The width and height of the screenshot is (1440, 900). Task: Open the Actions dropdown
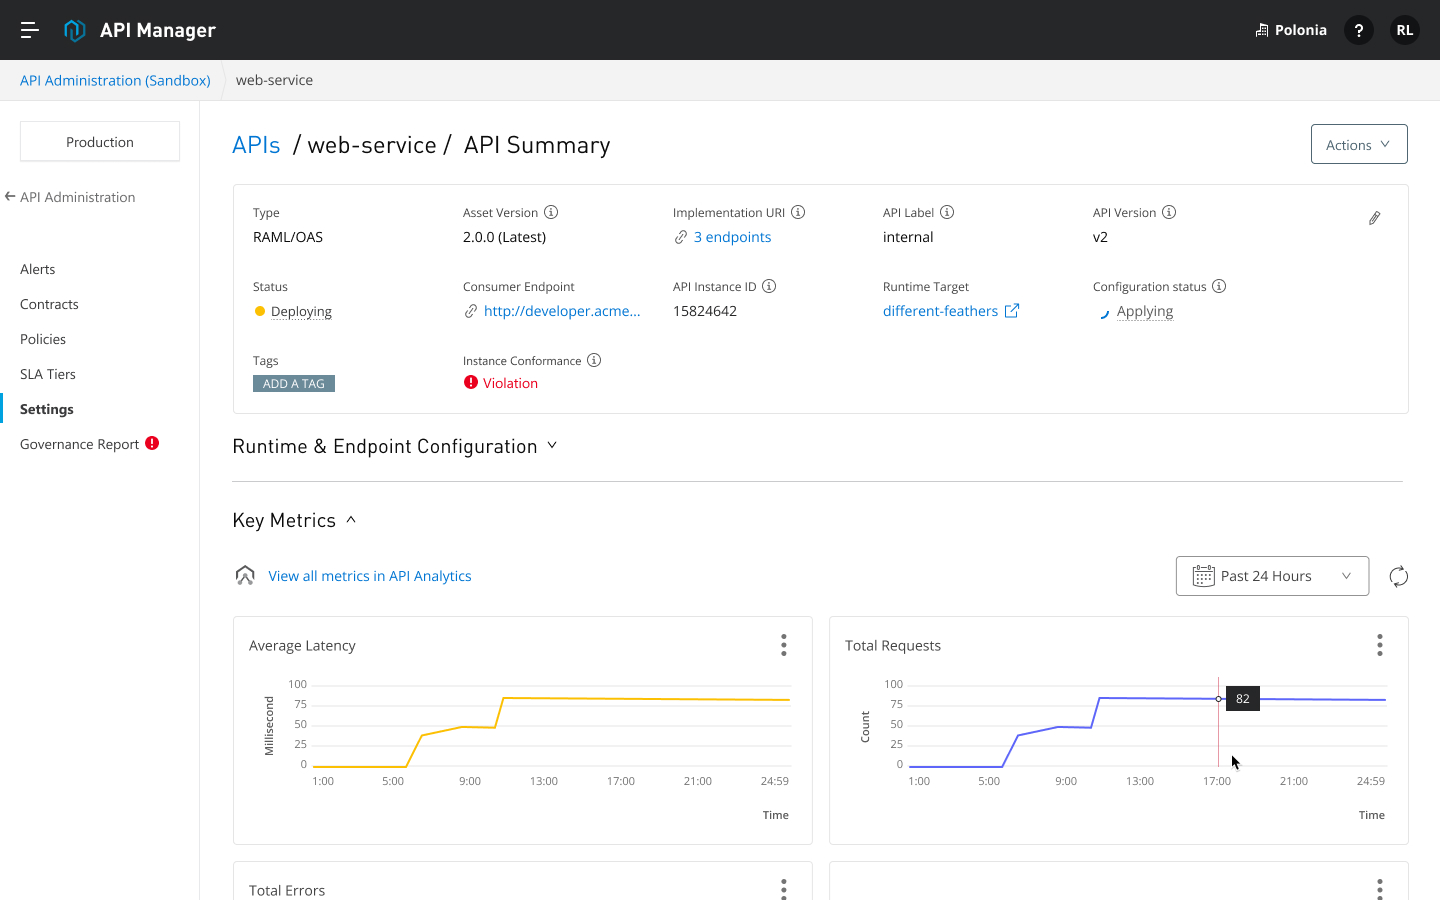(x=1359, y=144)
